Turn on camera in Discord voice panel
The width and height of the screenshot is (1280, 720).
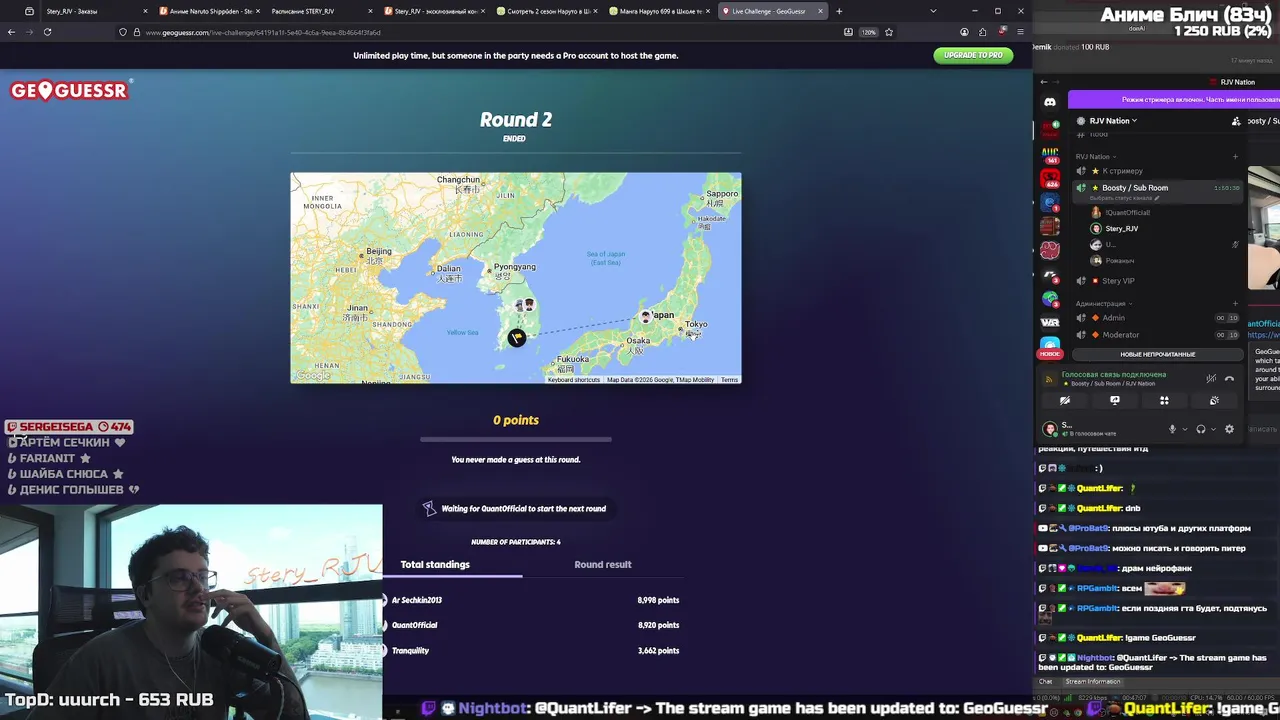[x=1065, y=400]
